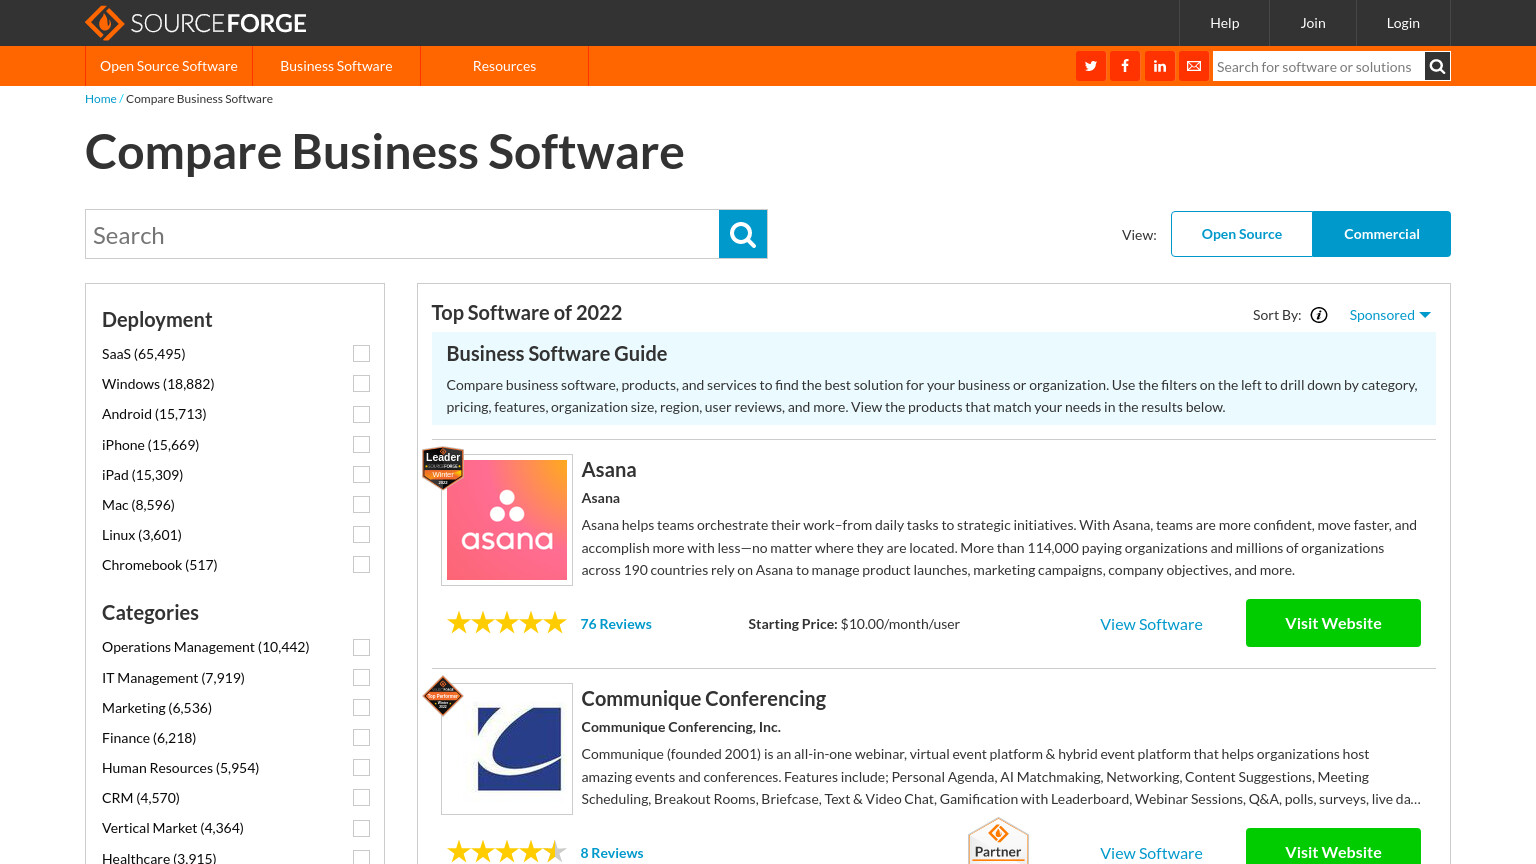Screen dimensions: 1536x864
Task: Open the Communique Conferencing title link
Action: (x=704, y=699)
